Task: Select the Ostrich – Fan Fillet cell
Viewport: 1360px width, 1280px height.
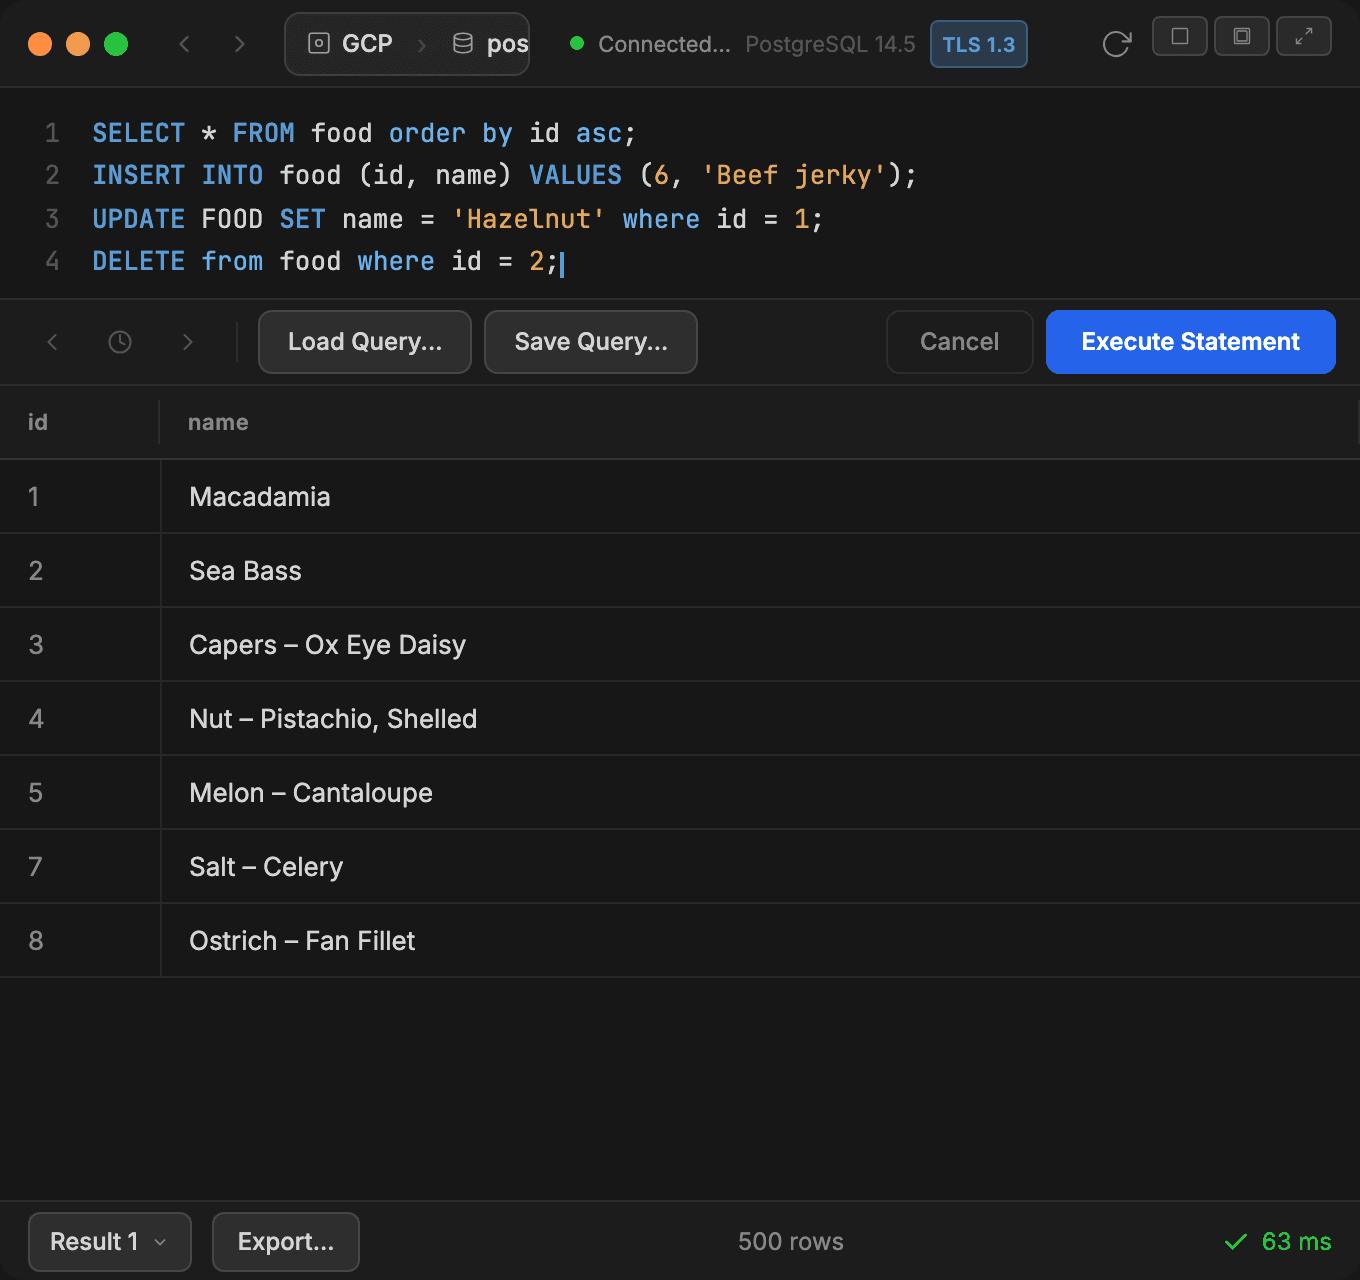Action: pos(760,941)
